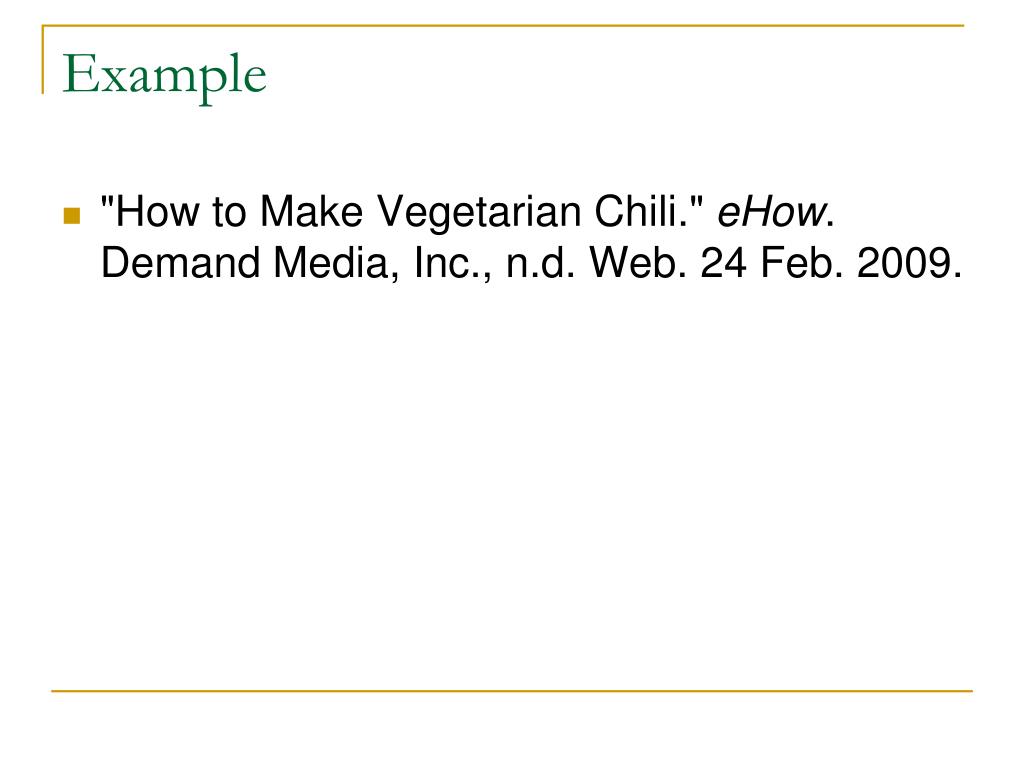1024x768 pixels.
Task: Click the gold horizontal line at the slide bottom
Action: [x=512, y=690]
